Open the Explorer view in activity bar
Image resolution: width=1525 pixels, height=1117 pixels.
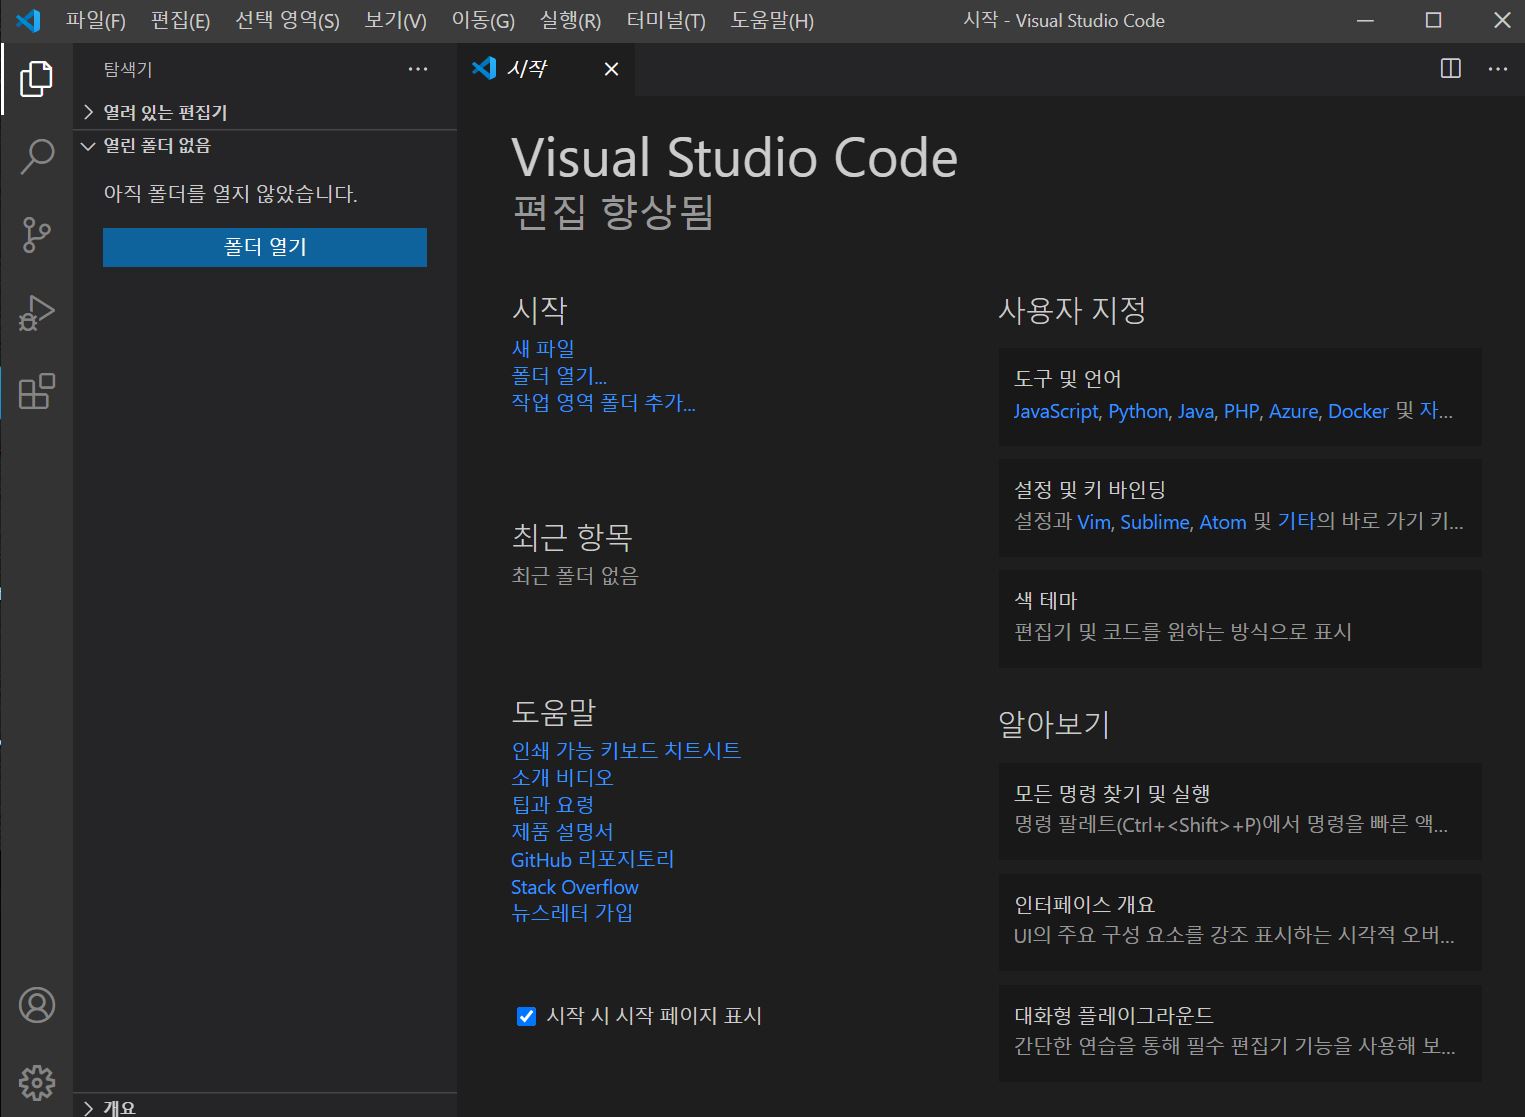click(36, 78)
